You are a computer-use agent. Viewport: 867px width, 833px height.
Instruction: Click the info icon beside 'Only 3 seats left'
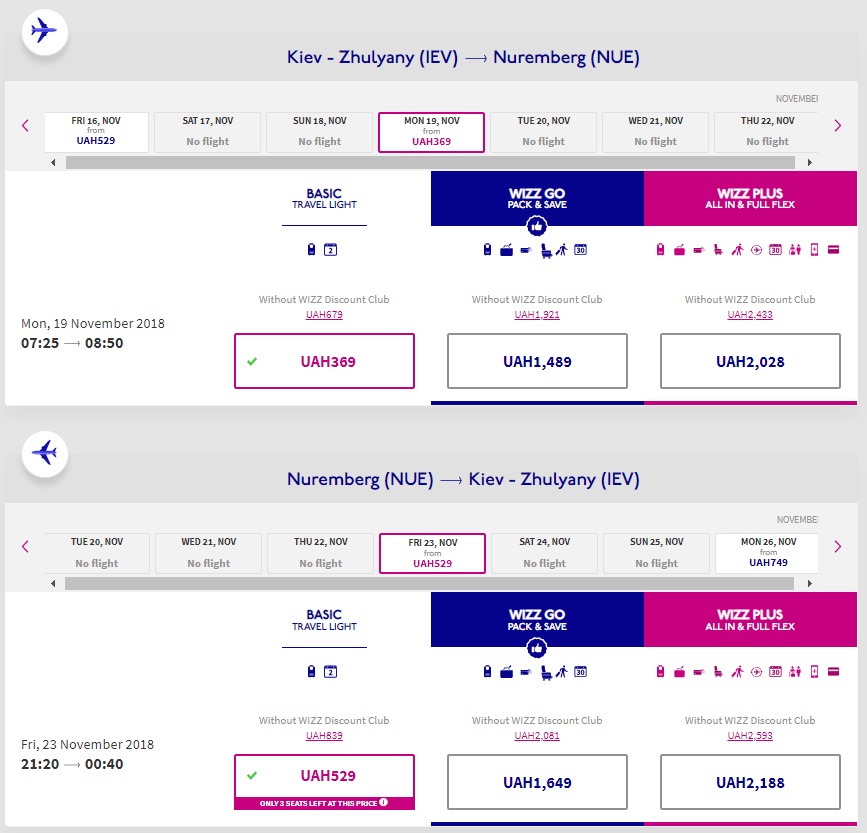coord(382,802)
